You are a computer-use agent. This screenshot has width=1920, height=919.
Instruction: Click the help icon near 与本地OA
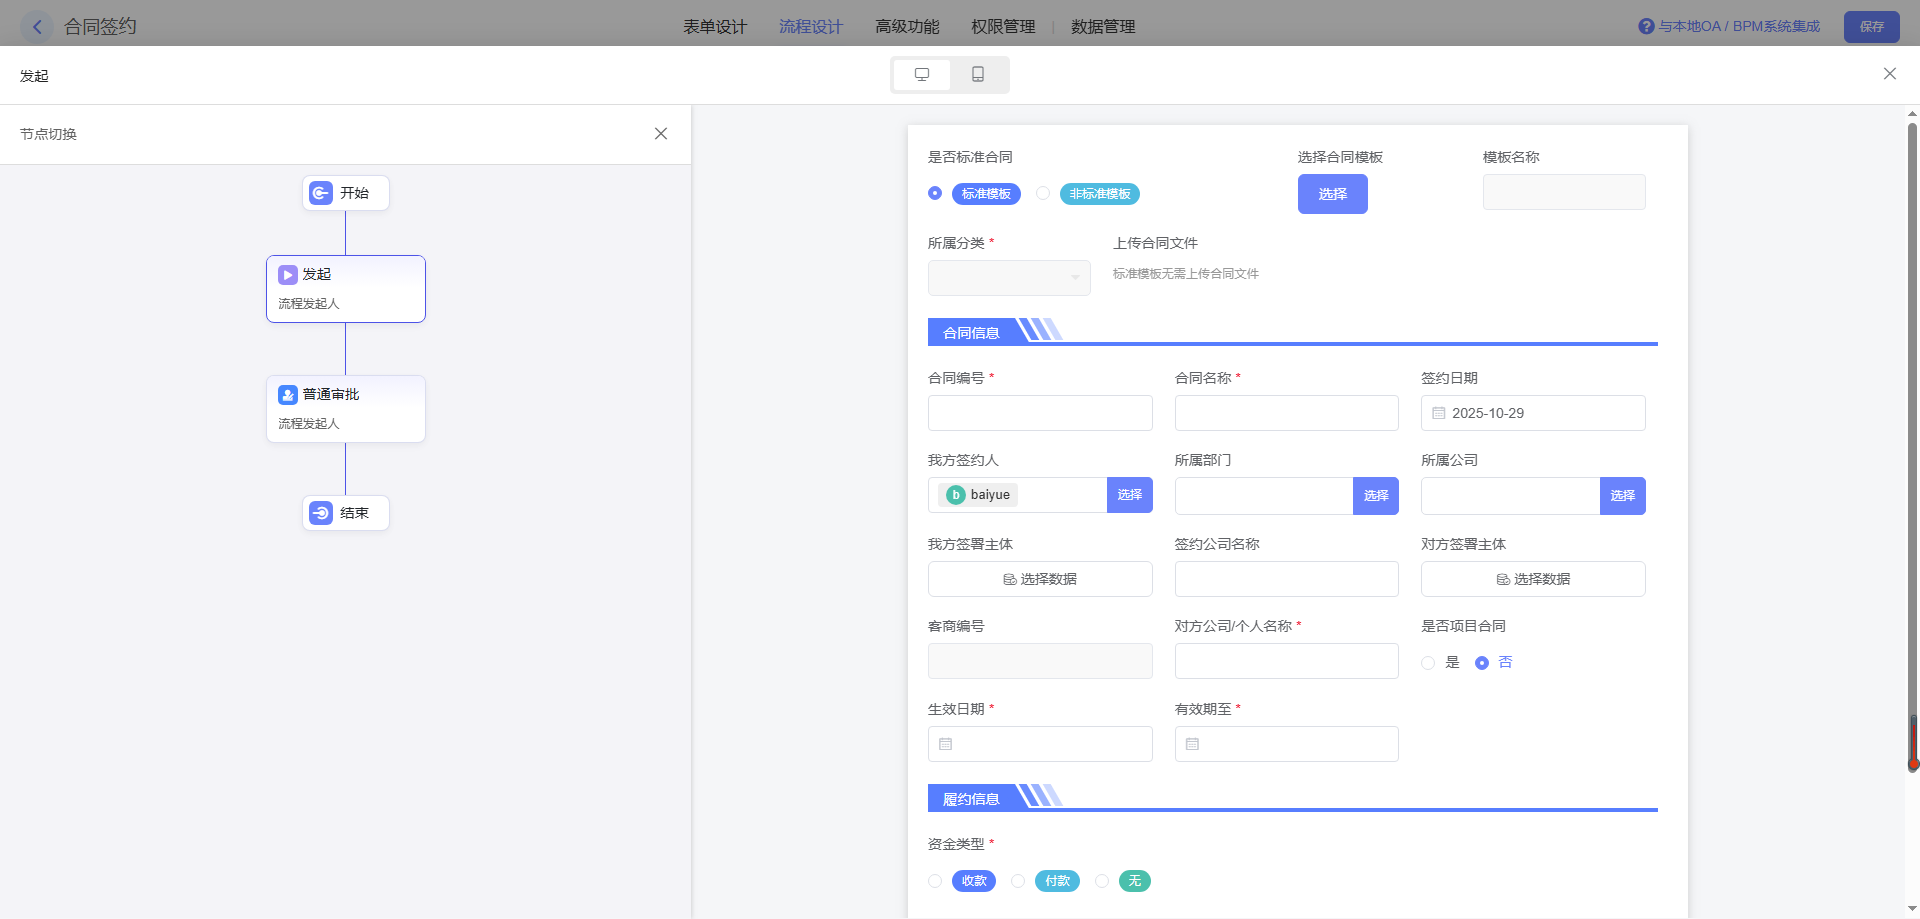tap(1646, 27)
